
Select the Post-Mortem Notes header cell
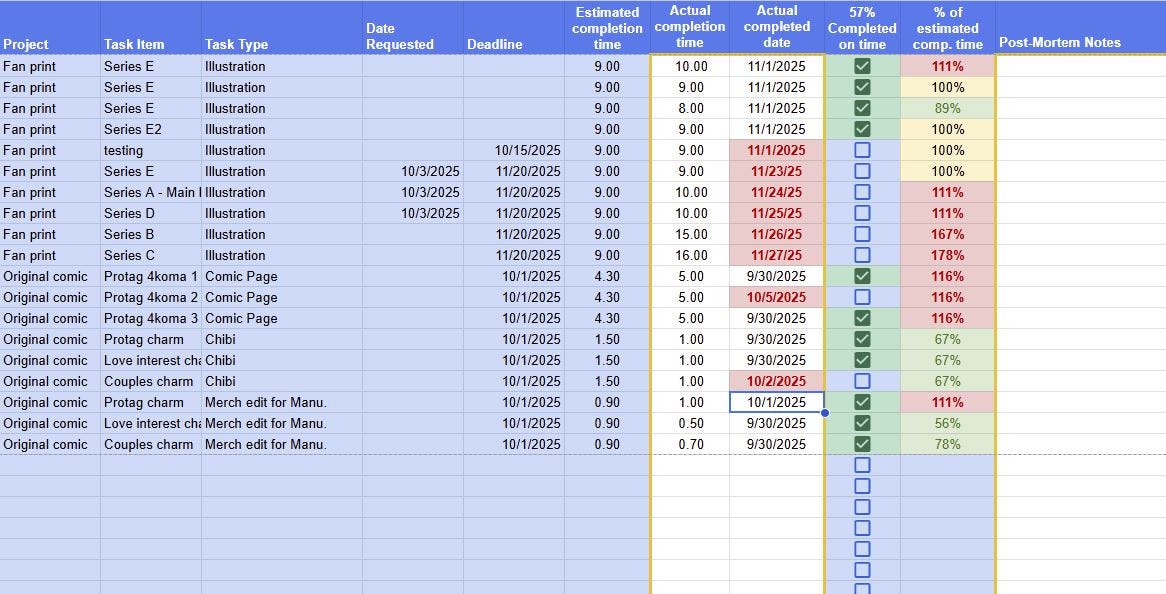point(1080,28)
